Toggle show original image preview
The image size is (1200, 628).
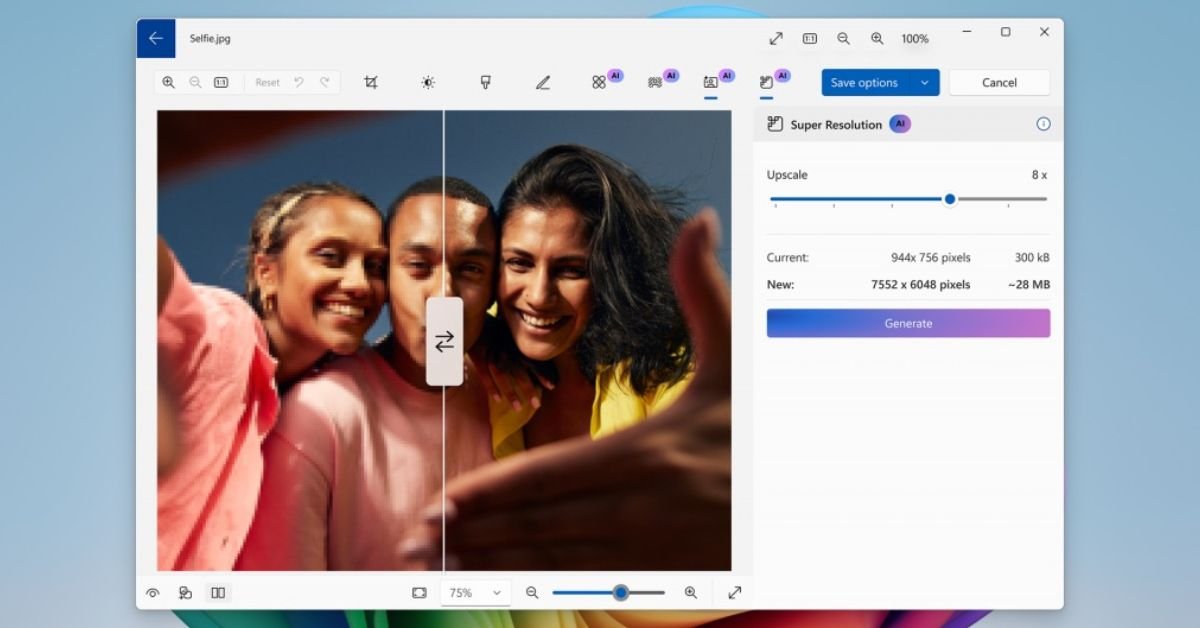tap(153, 592)
